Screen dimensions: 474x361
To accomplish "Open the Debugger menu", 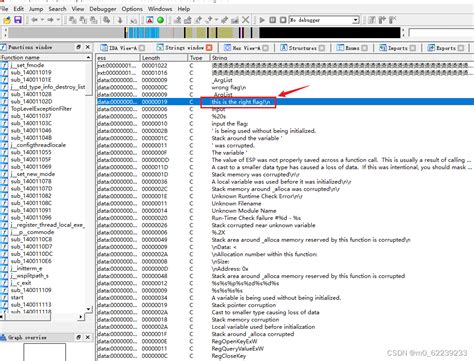I will pos(103,9).
